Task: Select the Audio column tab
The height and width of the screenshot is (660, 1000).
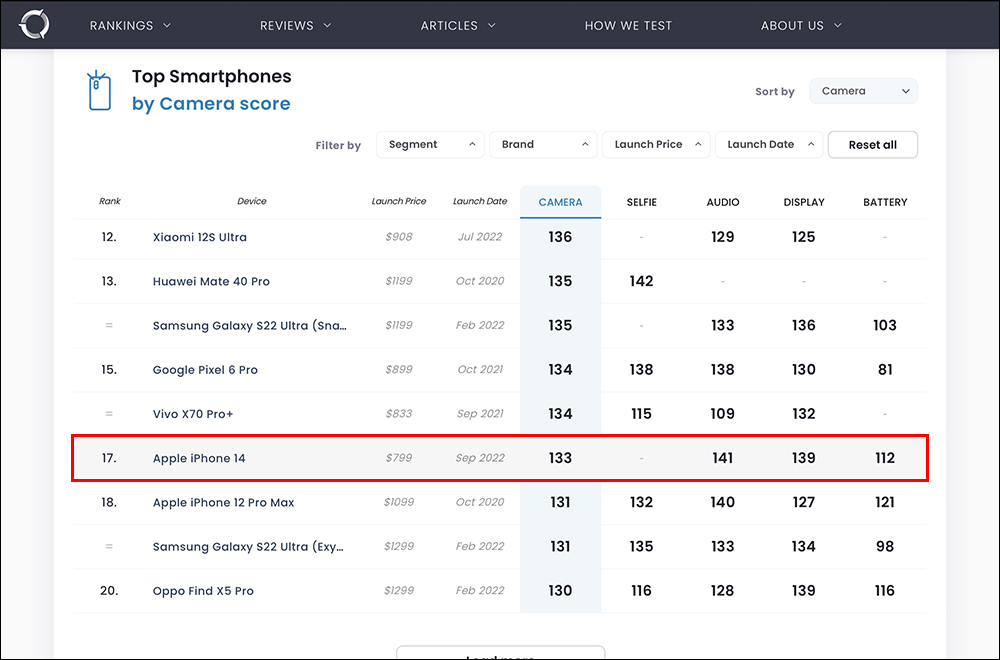Action: click(x=723, y=202)
